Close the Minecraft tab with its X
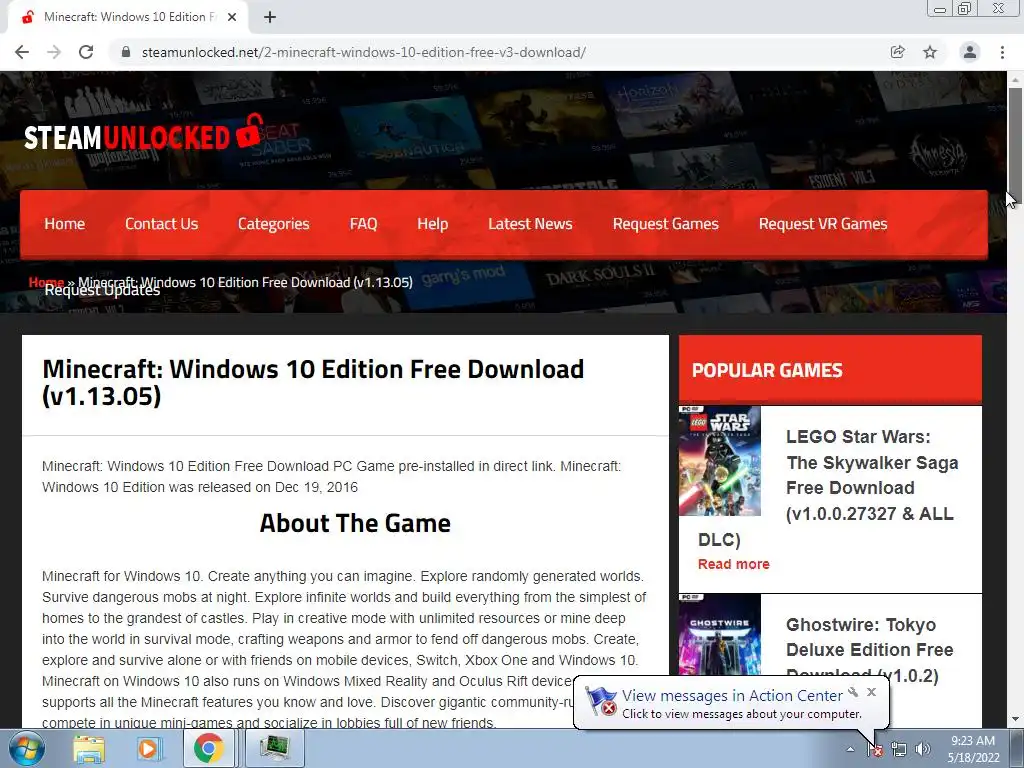 click(232, 17)
